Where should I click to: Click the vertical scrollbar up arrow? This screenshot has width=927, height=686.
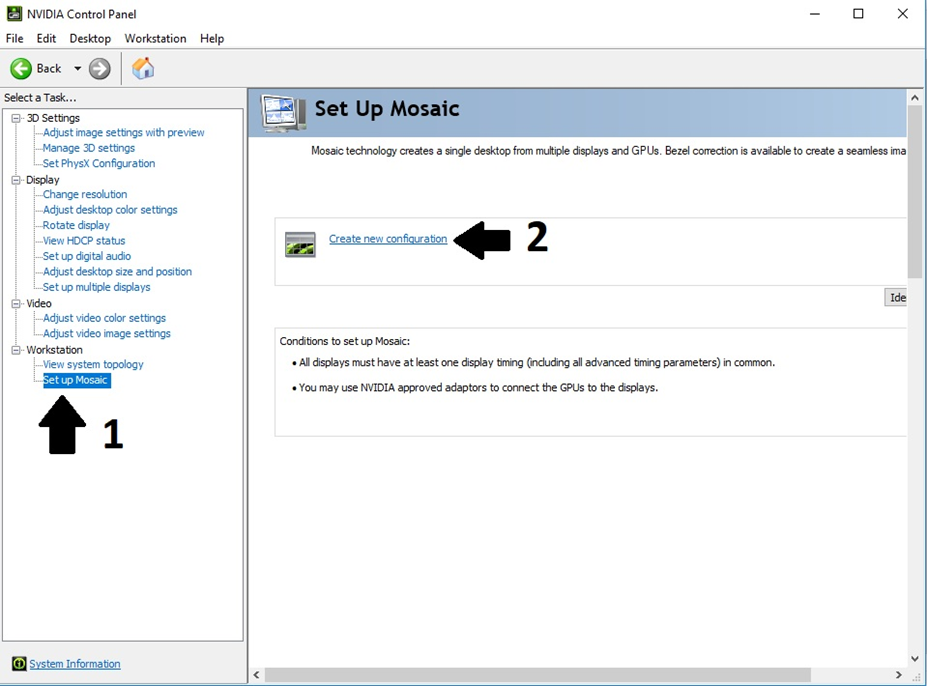(915, 98)
